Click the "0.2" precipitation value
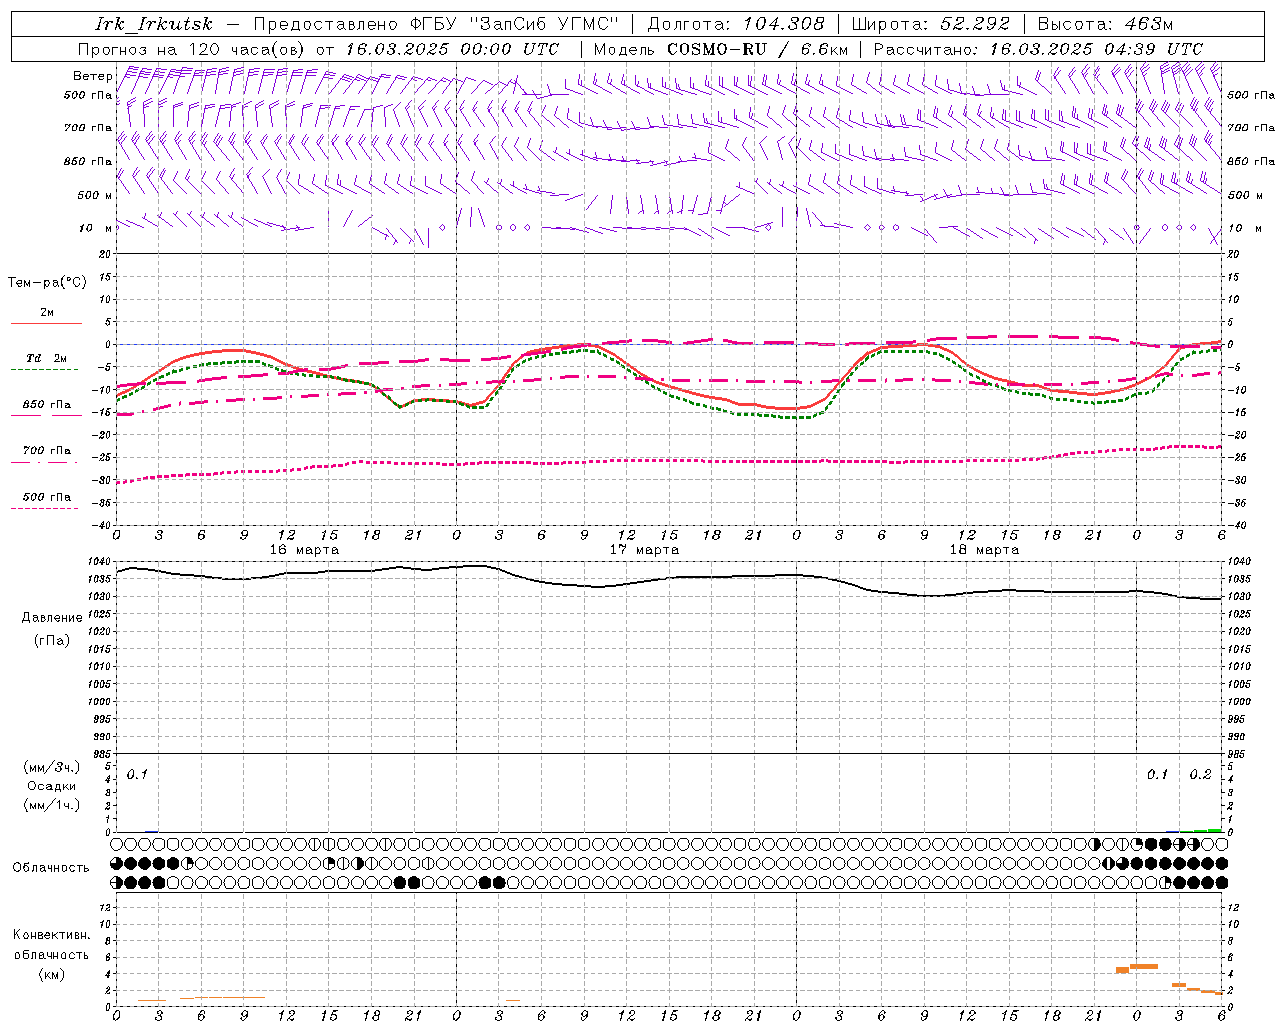 click(1200, 775)
